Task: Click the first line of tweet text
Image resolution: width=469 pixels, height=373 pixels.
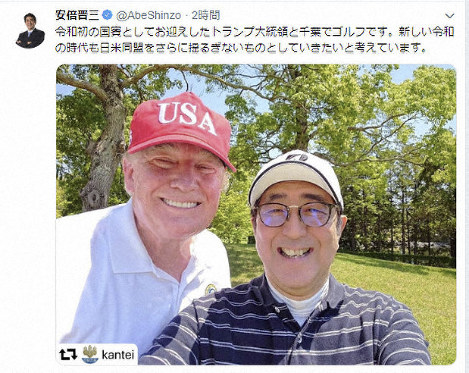Action: pos(254,32)
